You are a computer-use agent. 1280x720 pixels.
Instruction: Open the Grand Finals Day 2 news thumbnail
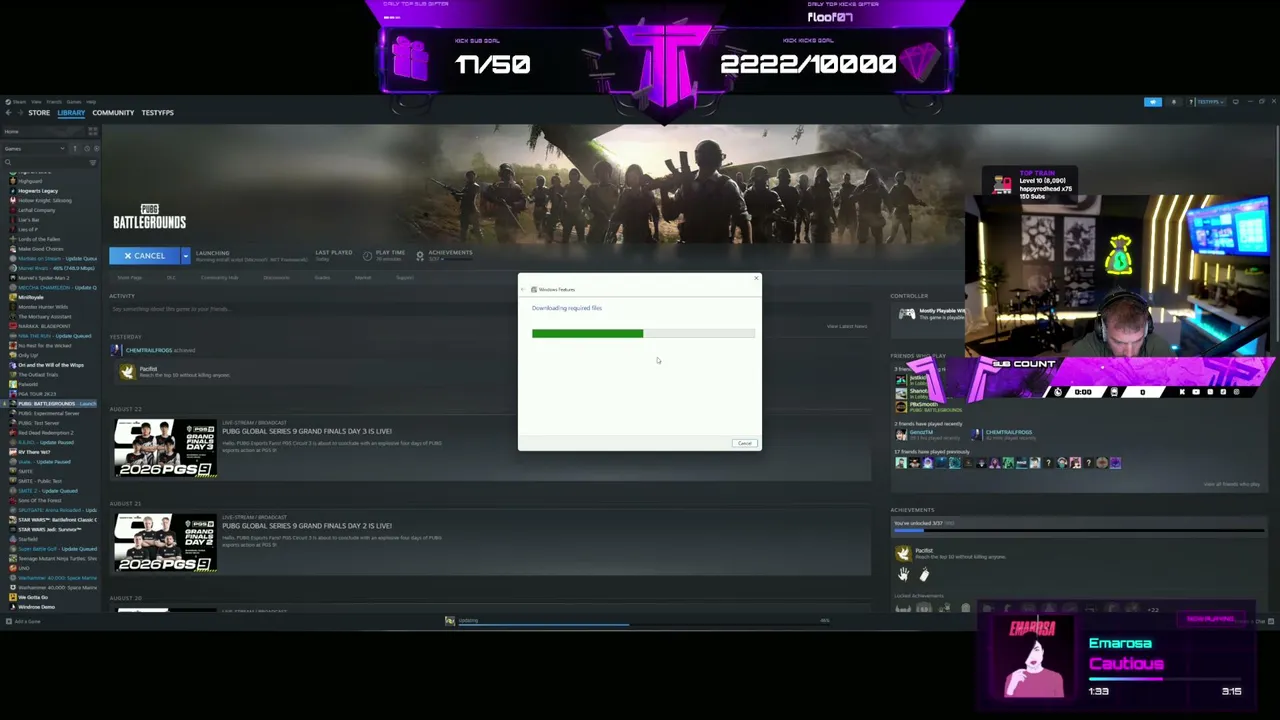coord(164,542)
